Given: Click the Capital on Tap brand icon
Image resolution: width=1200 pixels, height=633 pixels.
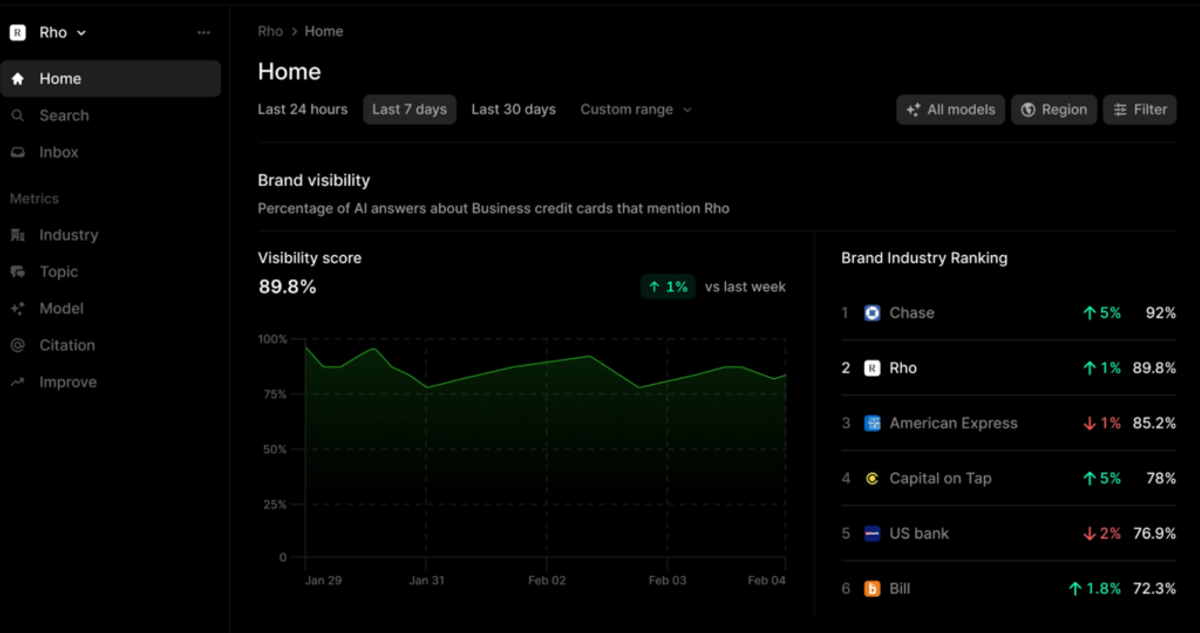Looking at the screenshot, I should tap(872, 478).
